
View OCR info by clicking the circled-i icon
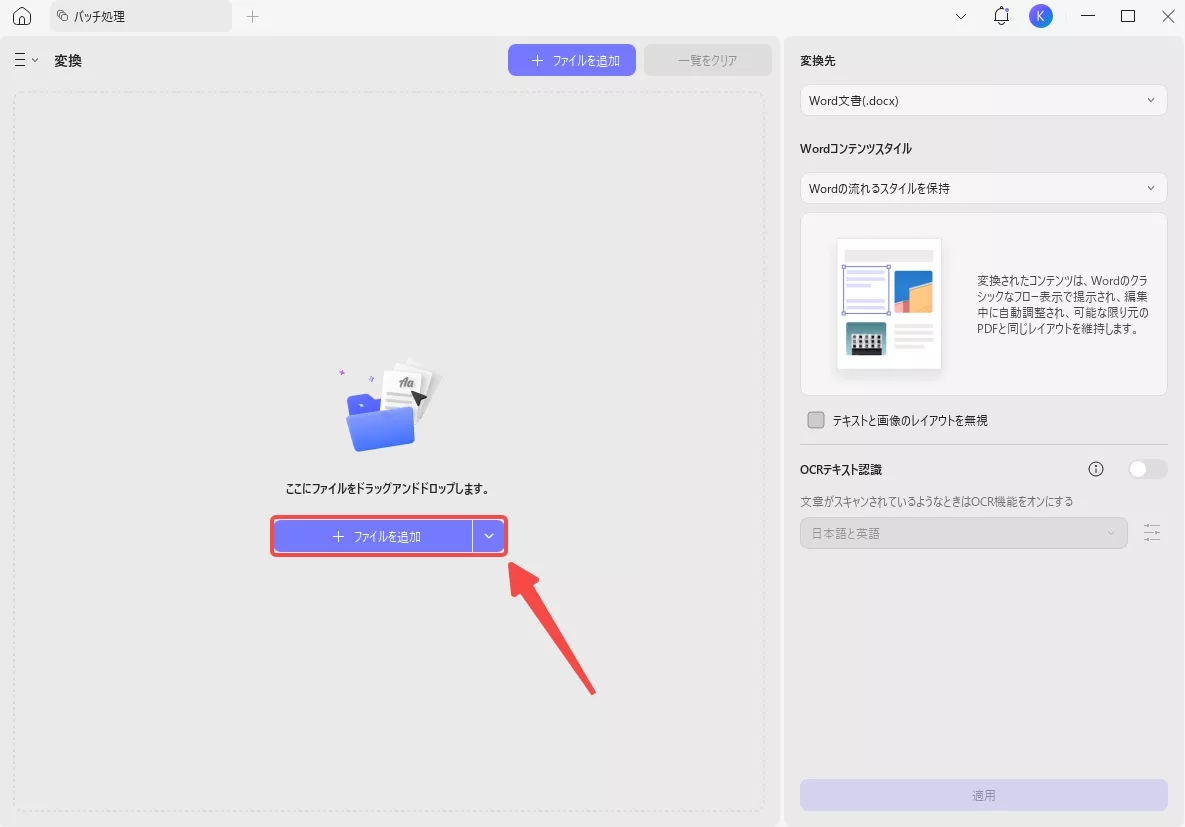click(x=1095, y=468)
